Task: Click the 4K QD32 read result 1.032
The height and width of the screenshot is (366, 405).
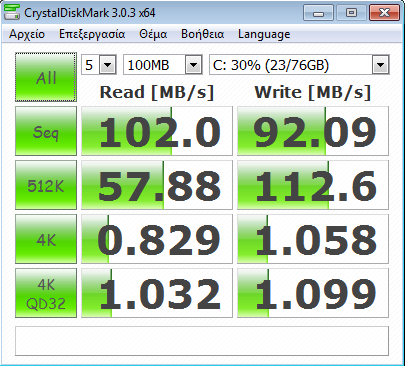Action: (x=157, y=293)
